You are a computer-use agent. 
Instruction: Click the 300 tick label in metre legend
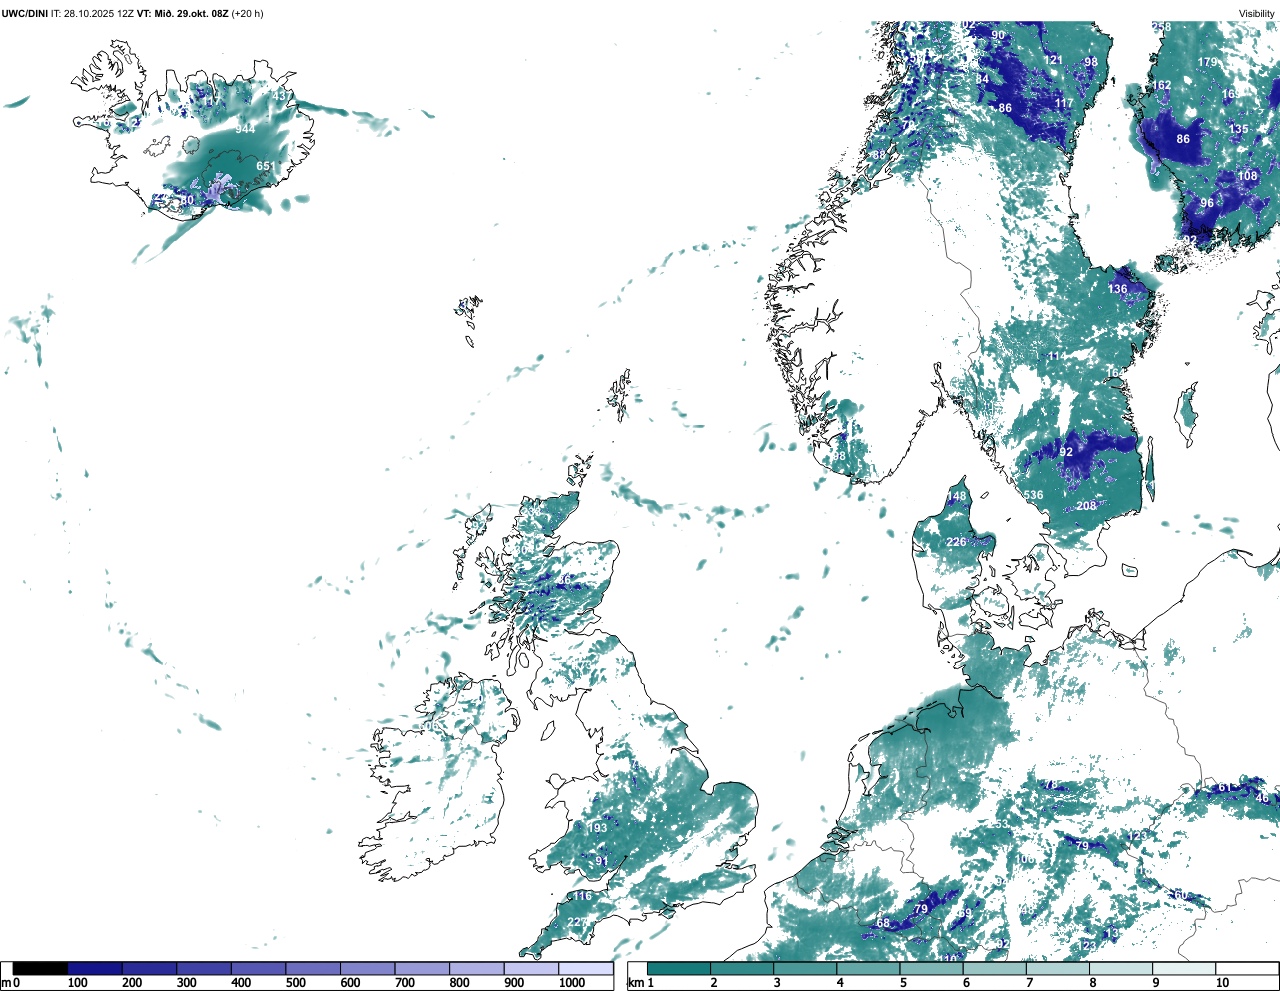[186, 983]
